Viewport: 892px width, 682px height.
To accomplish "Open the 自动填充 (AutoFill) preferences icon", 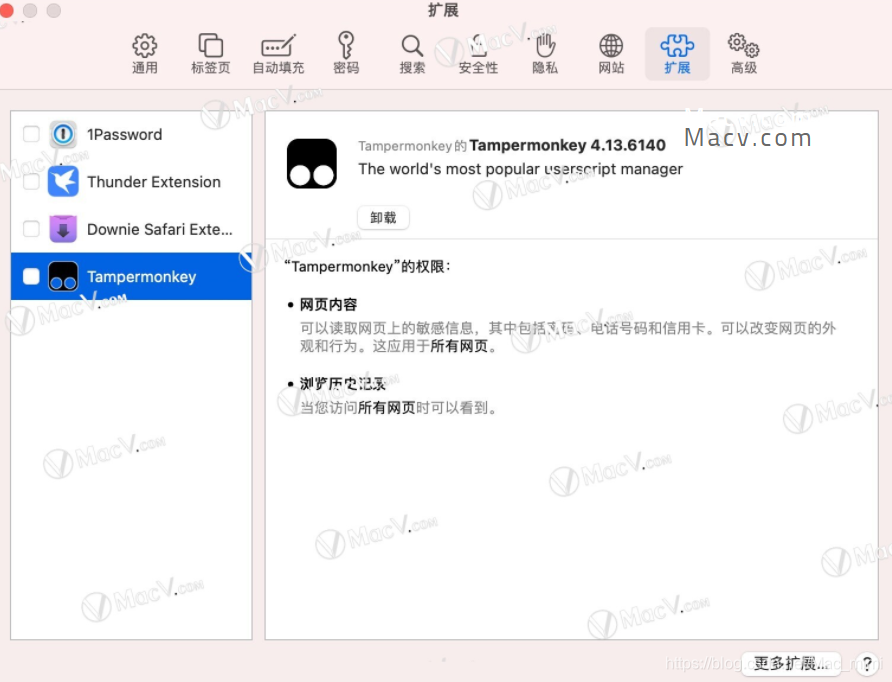I will tap(278, 46).
